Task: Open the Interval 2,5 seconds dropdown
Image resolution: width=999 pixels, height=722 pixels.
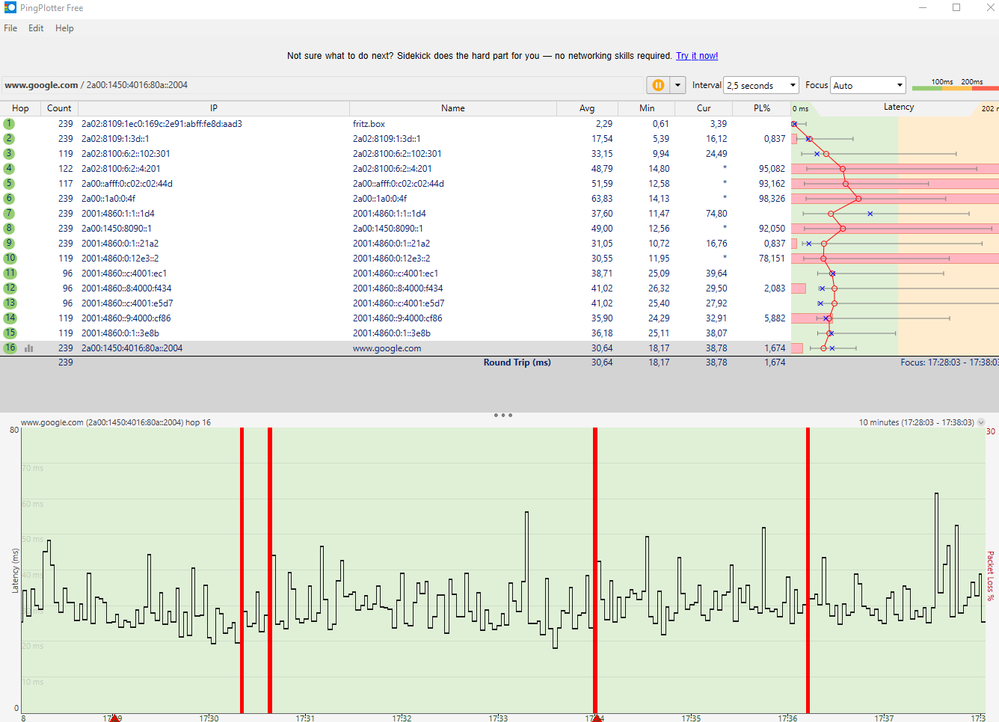Action: coord(761,85)
